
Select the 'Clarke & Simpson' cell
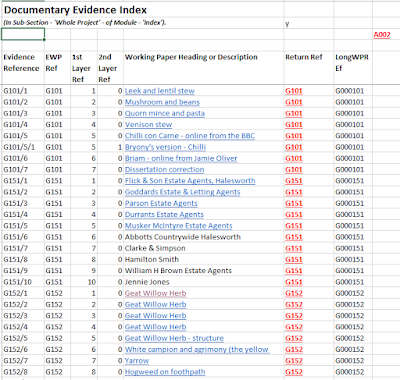click(x=204, y=248)
